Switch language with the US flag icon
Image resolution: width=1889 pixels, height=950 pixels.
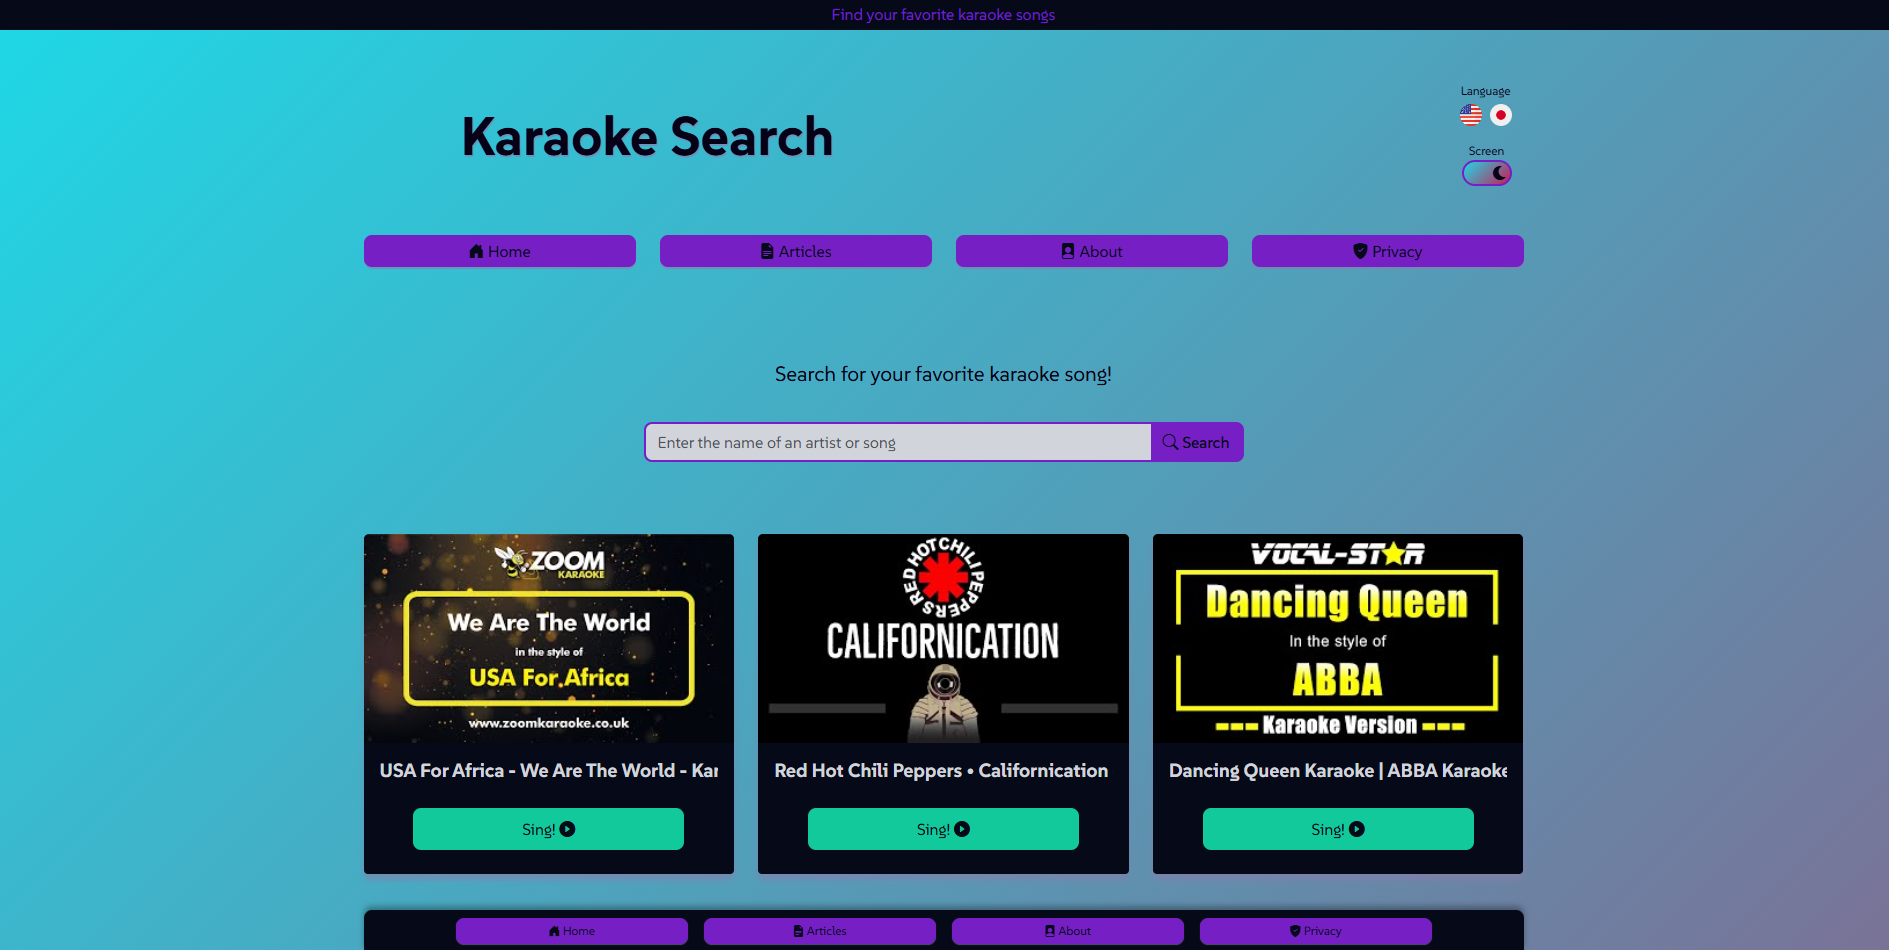[x=1470, y=115]
